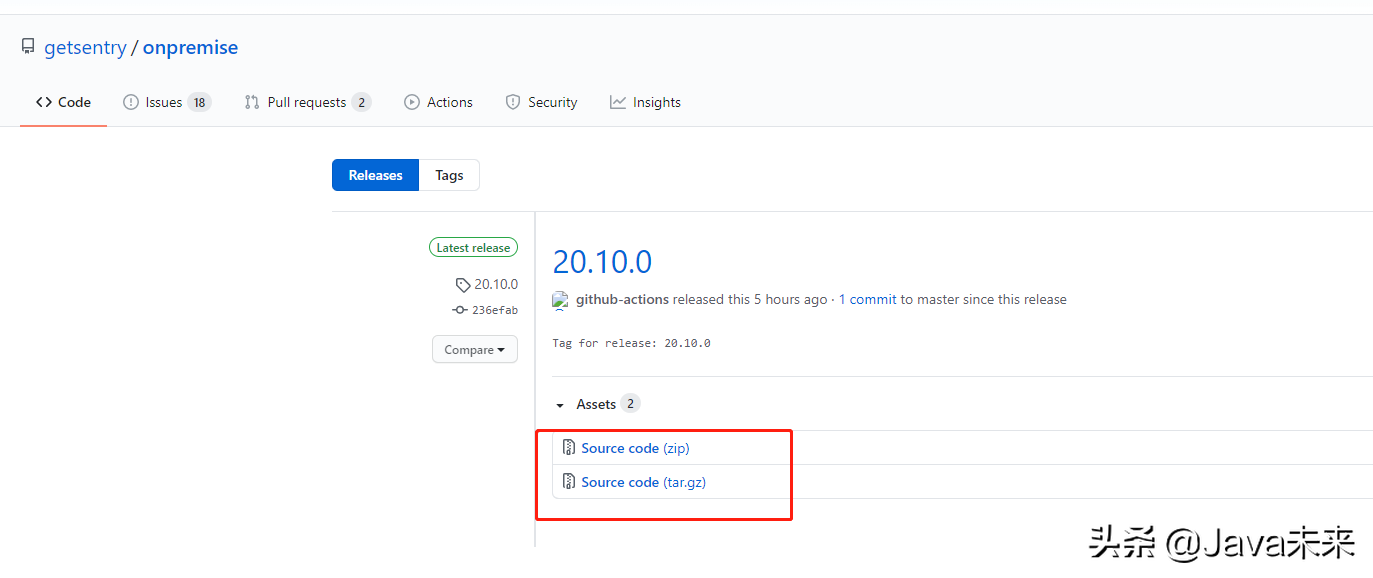This screenshot has width=1373, height=578.
Task: Click the tag icon beside 20.10.0
Action: point(463,285)
